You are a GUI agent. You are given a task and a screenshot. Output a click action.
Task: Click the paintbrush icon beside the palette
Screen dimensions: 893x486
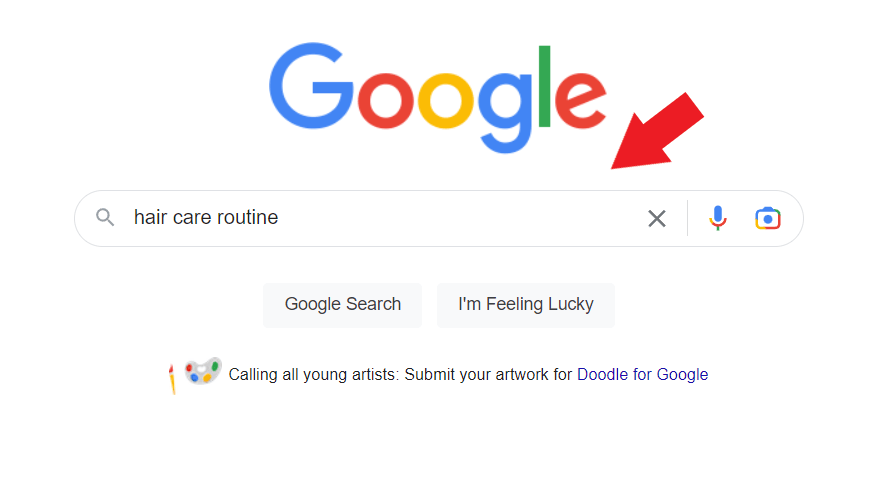tap(172, 377)
